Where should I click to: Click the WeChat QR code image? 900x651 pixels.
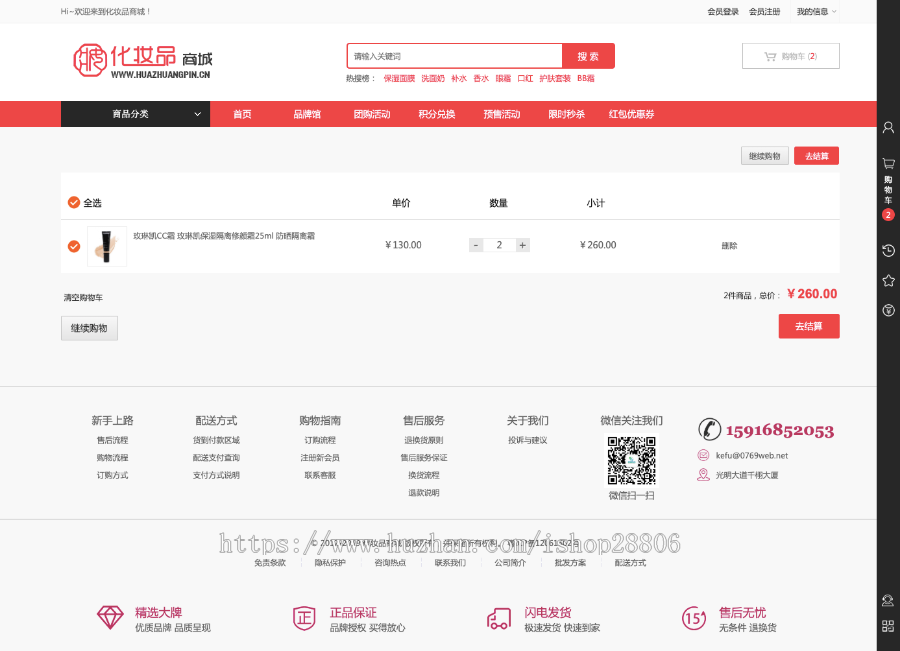631,460
